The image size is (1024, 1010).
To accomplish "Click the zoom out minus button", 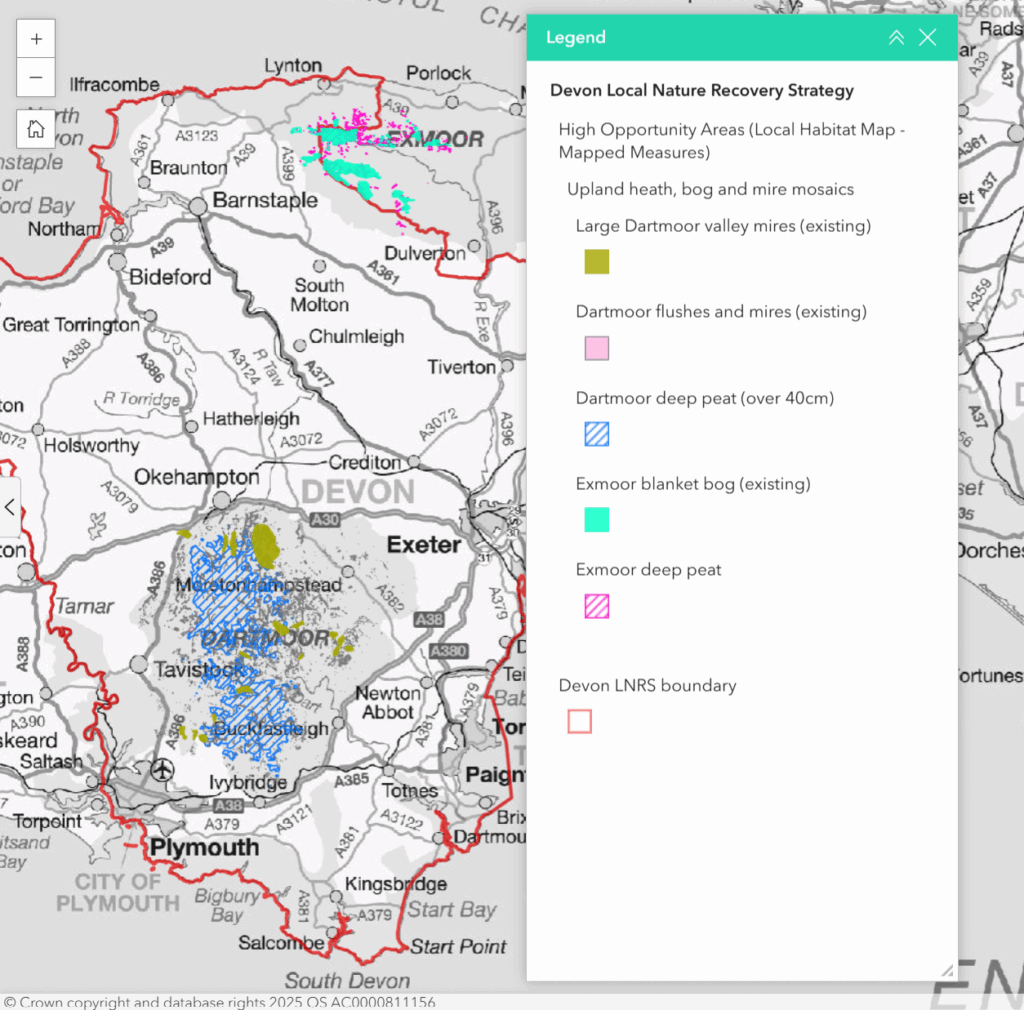I will tap(36, 77).
